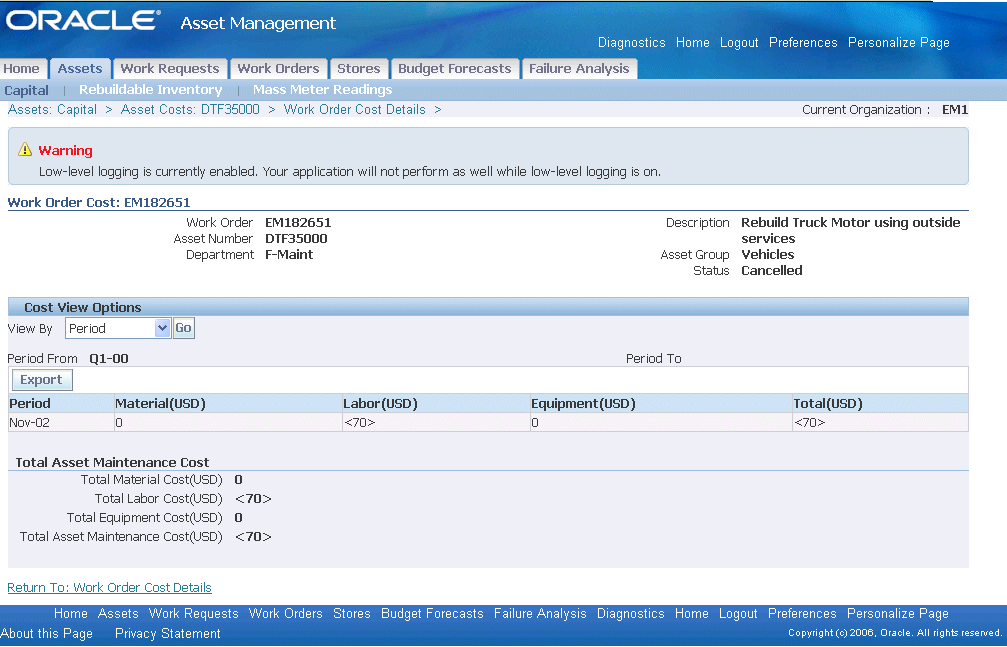1007x647 pixels.
Task: Click Home link in top header
Action: [x=692, y=42]
